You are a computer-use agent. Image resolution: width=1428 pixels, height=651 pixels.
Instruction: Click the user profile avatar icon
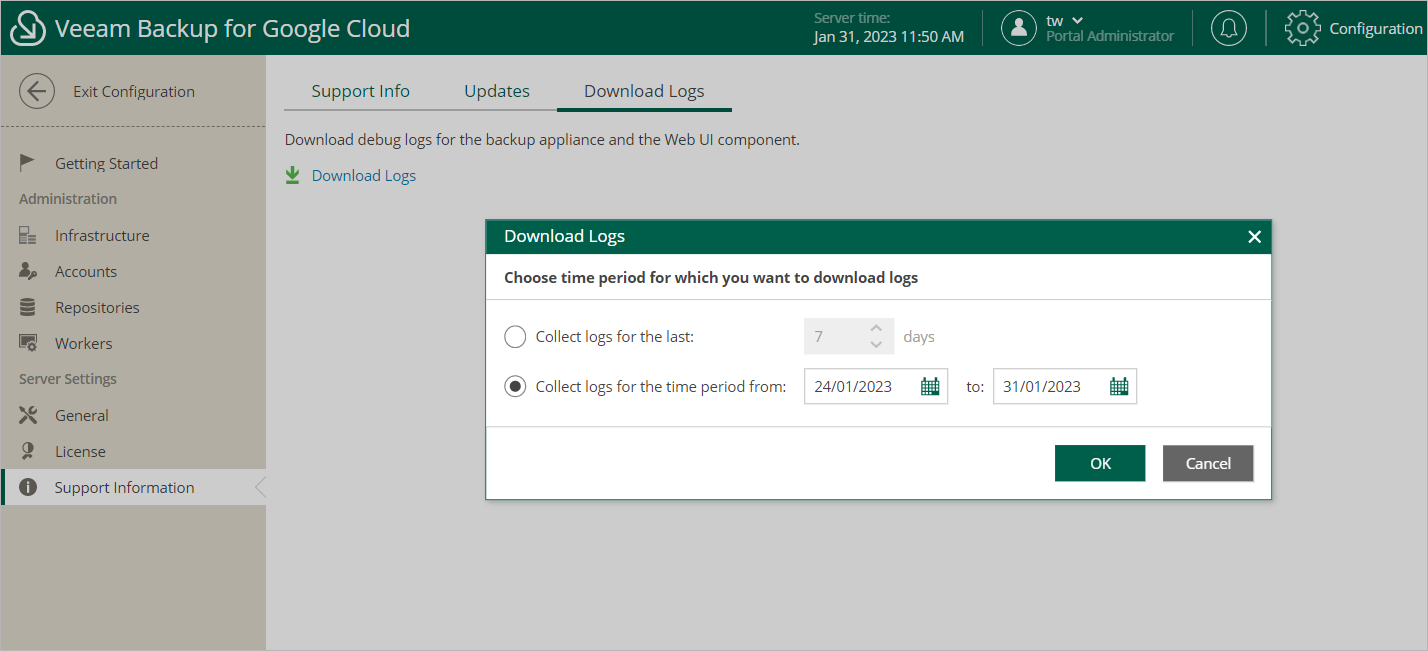click(1018, 28)
